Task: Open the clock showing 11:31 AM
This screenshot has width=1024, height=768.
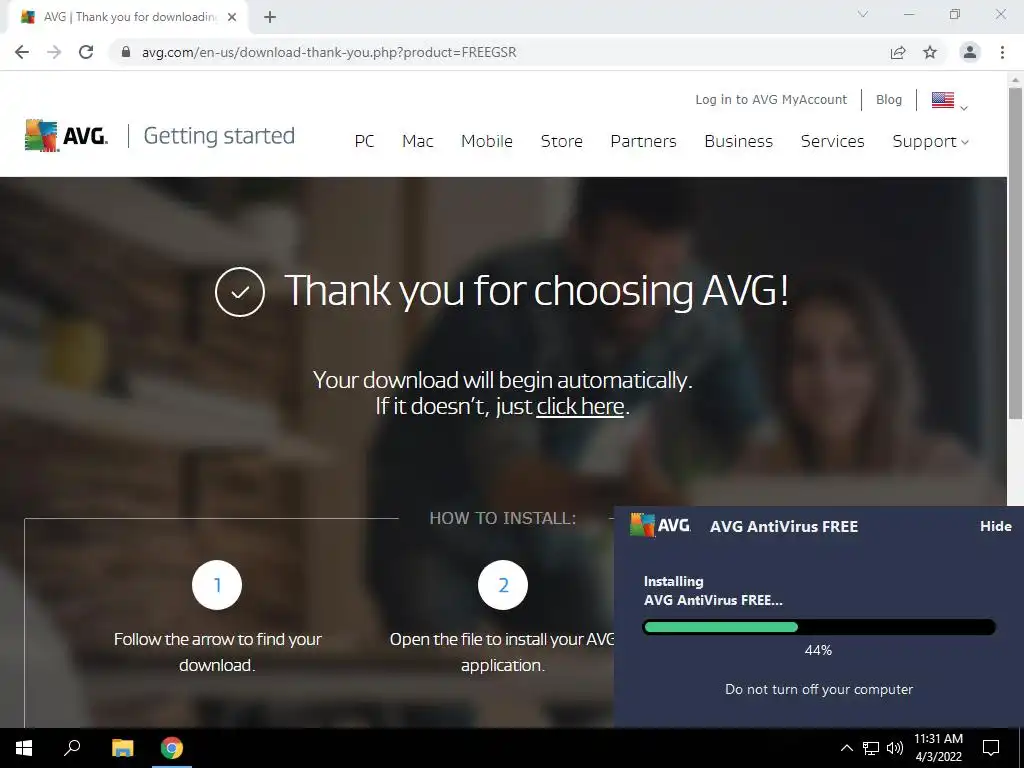Action: coord(938,748)
